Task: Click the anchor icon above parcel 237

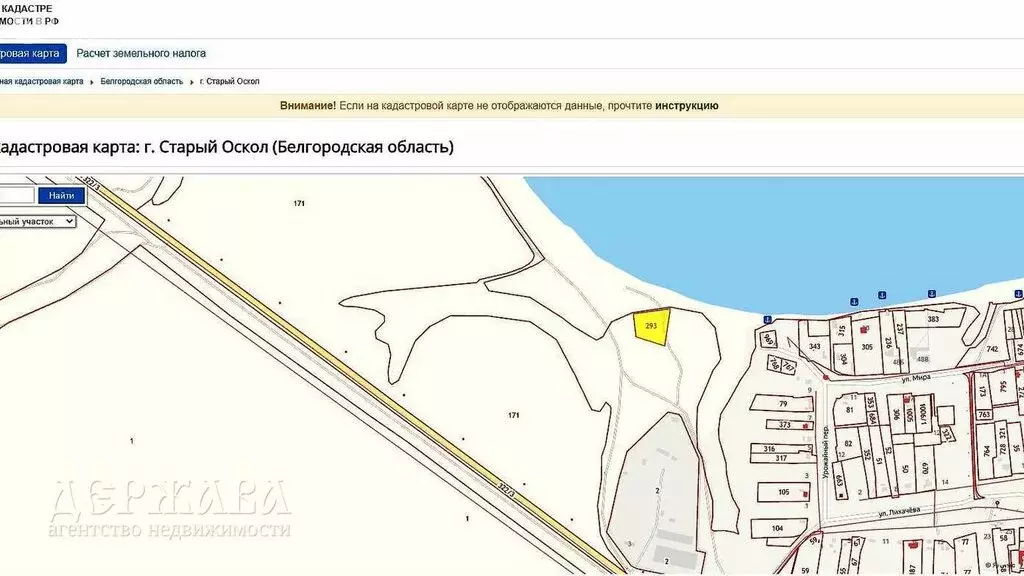Action: tap(882, 295)
